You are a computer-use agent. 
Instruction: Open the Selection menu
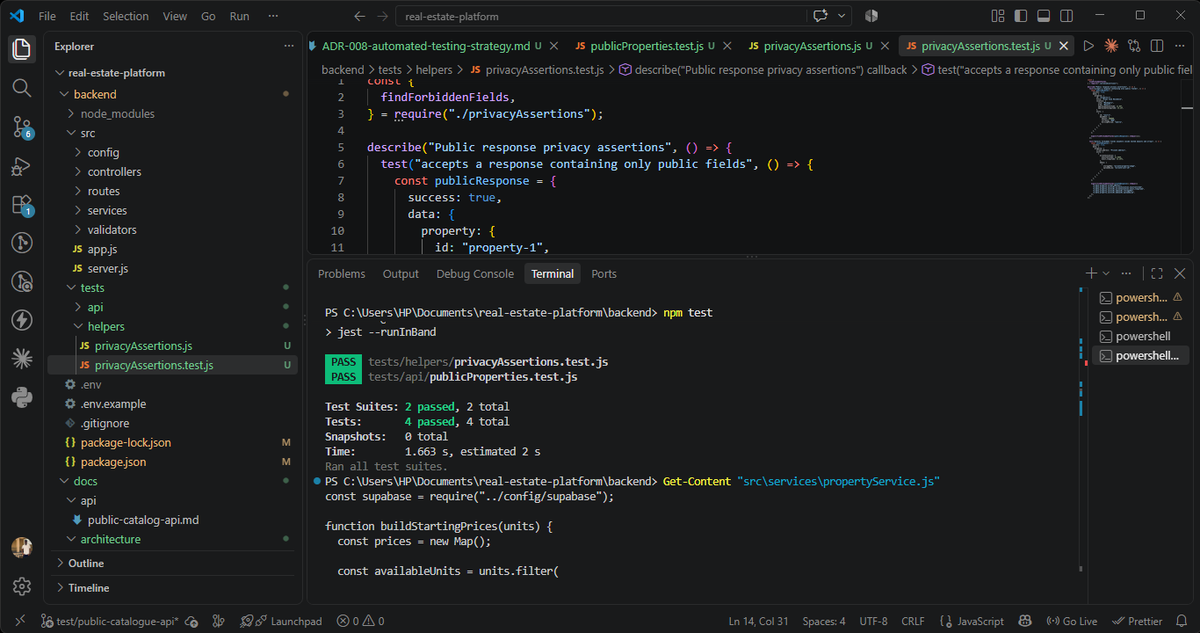click(x=125, y=16)
